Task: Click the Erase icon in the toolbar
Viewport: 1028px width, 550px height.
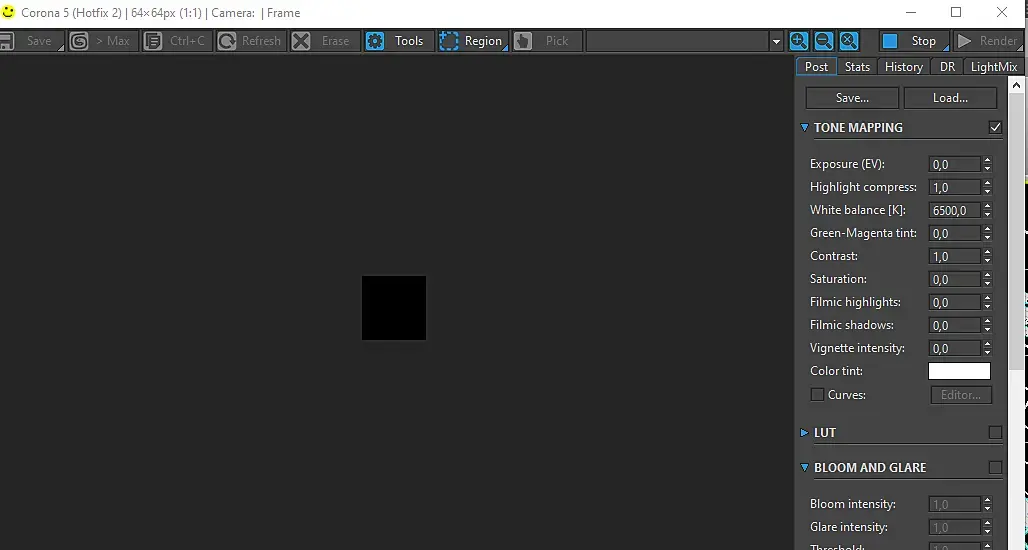Action: 301,41
